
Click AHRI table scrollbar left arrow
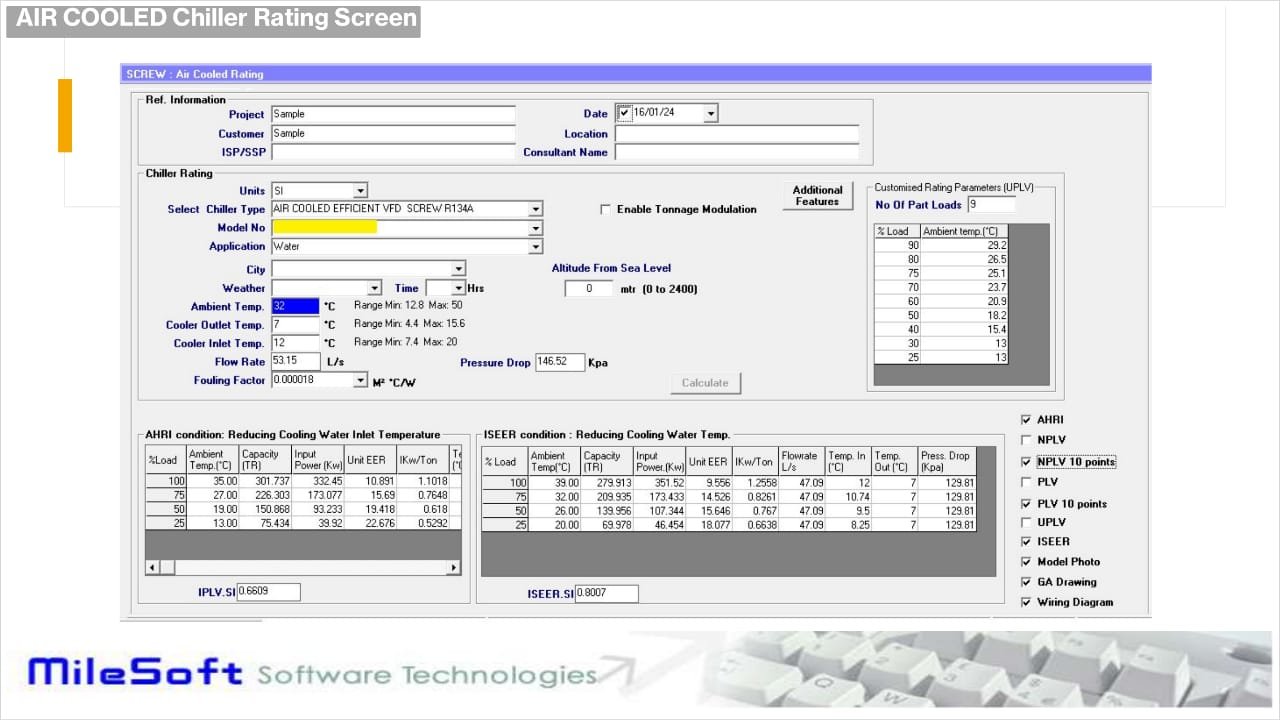(x=152, y=567)
